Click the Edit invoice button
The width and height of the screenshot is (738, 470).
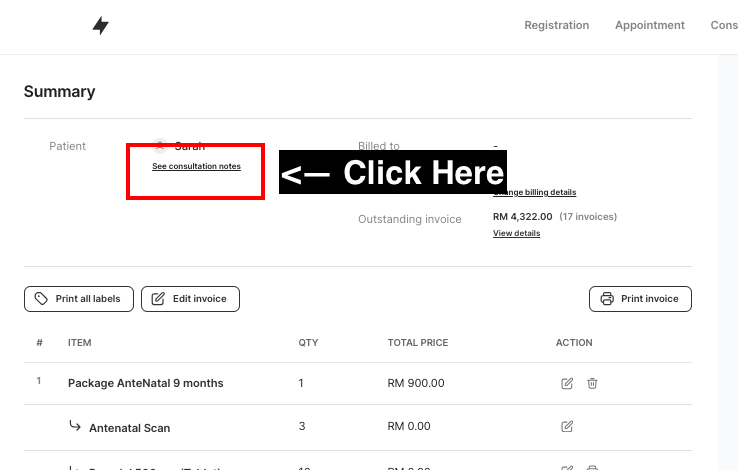[190, 299]
